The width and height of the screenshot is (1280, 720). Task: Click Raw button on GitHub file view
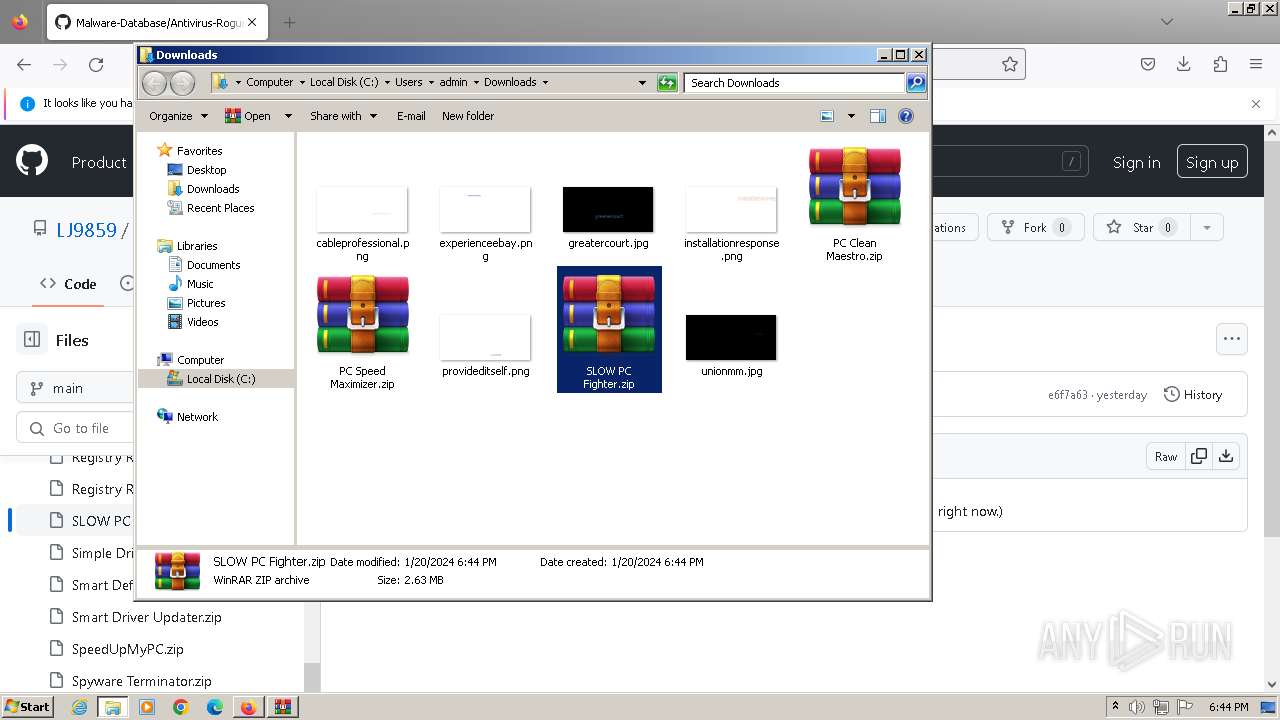pos(1166,456)
